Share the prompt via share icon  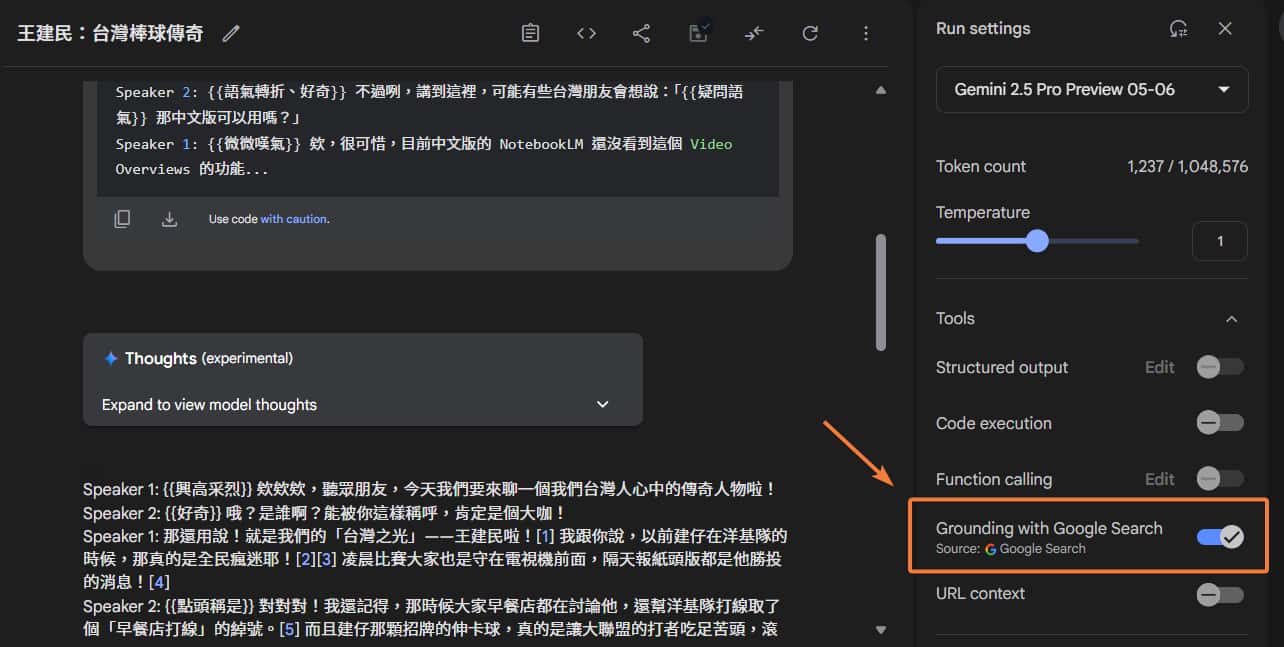coord(641,33)
